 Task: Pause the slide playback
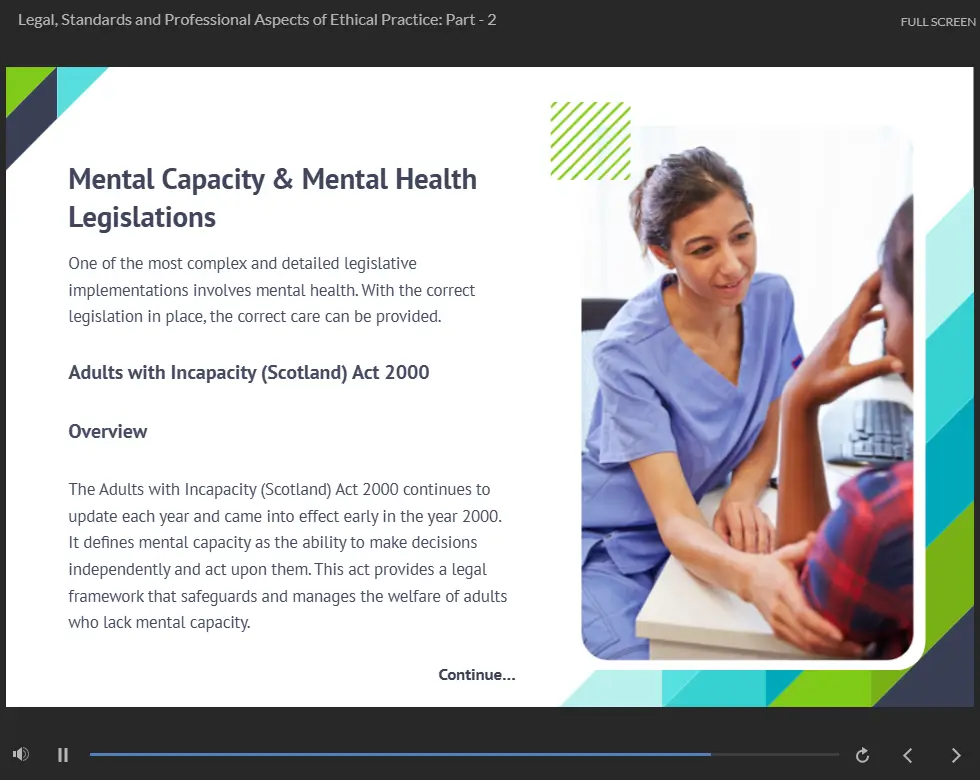coord(62,755)
